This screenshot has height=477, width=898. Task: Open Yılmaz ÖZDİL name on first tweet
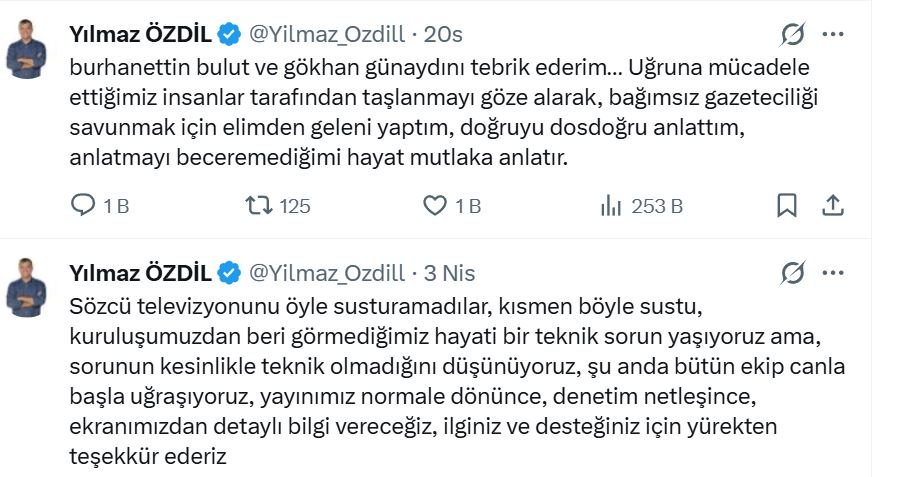pos(140,35)
